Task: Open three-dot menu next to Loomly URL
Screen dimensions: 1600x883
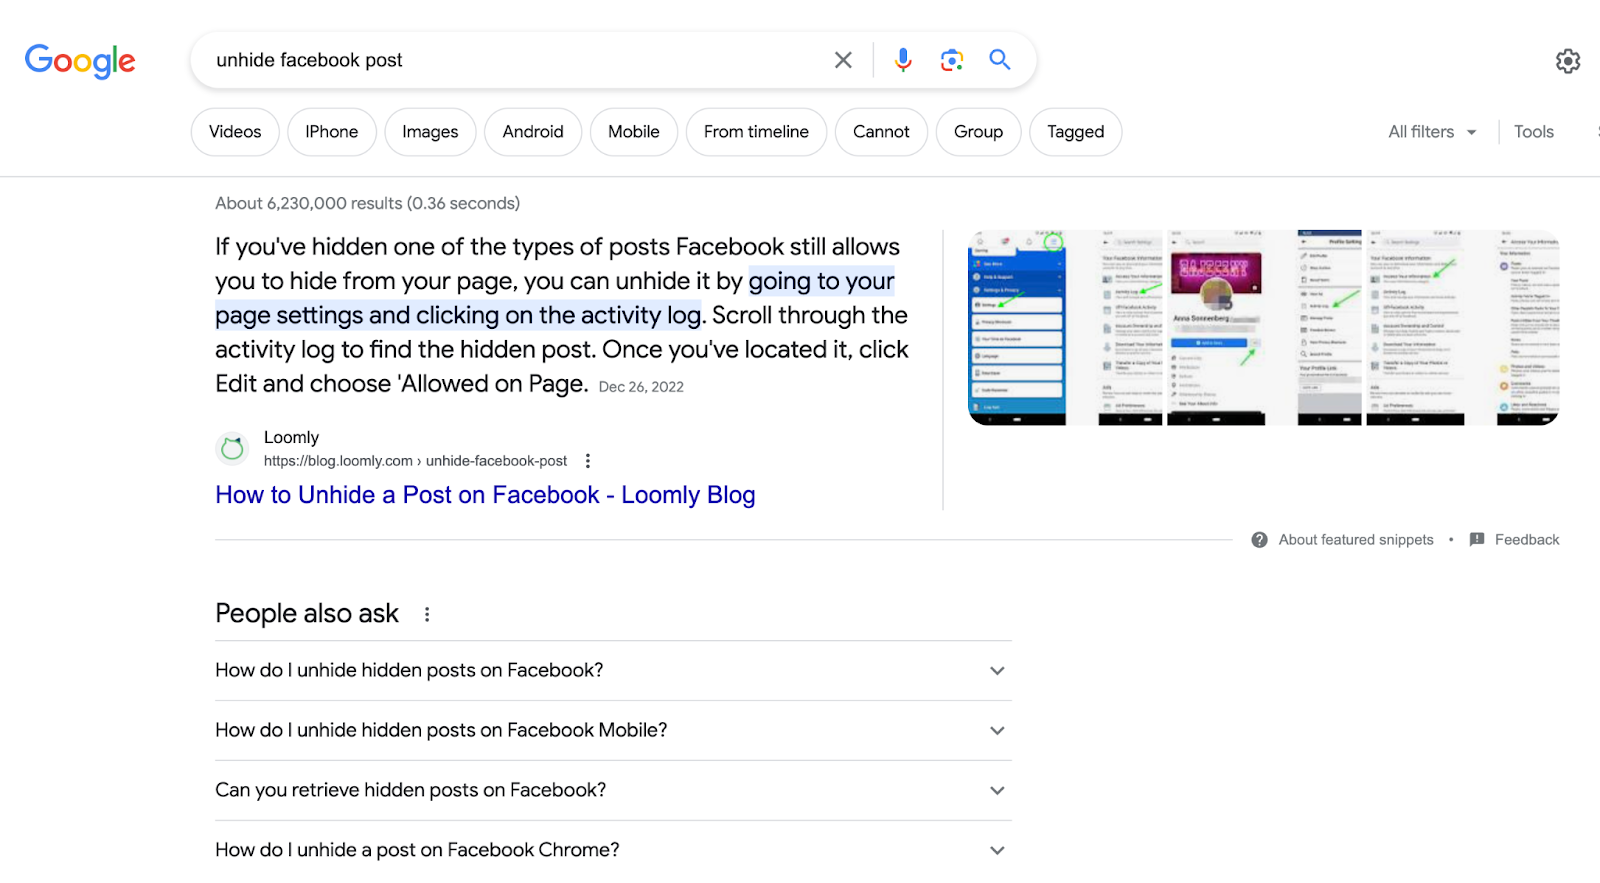Action: pos(588,461)
